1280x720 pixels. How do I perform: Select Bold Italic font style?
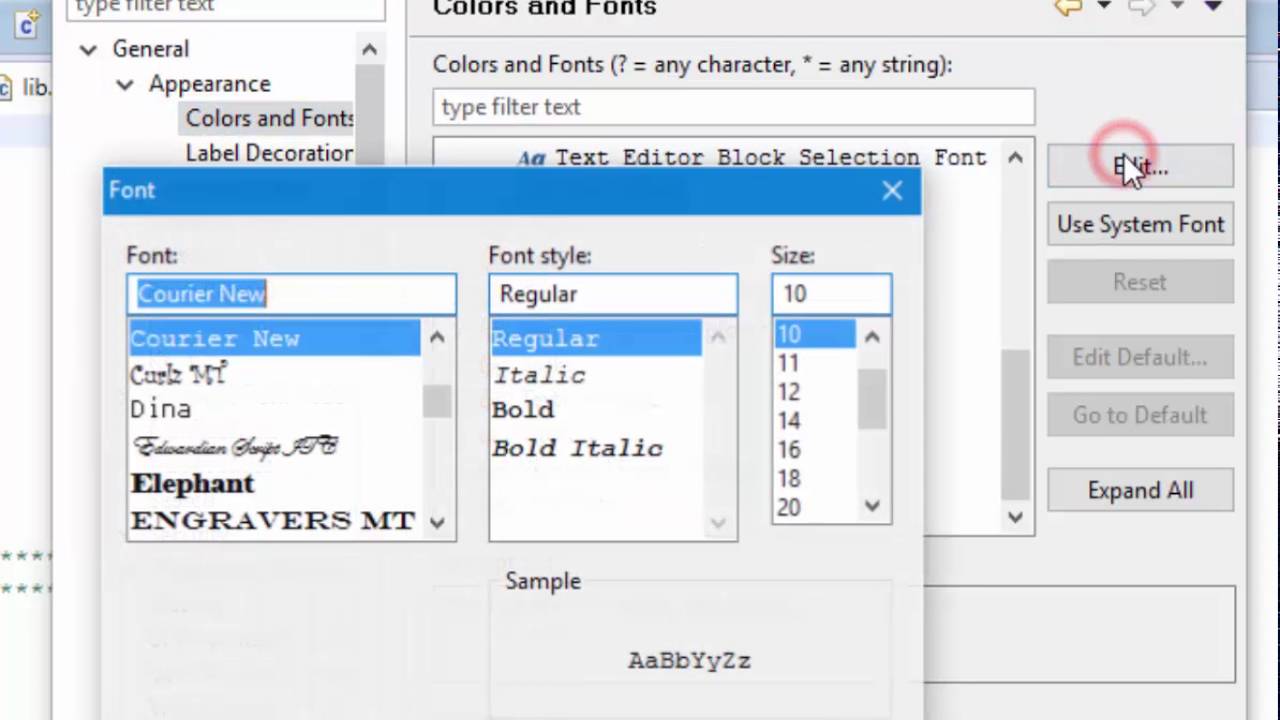tap(577, 448)
